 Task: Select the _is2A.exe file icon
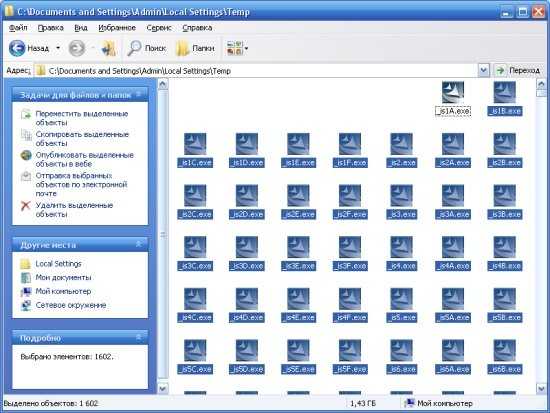[x=453, y=144]
